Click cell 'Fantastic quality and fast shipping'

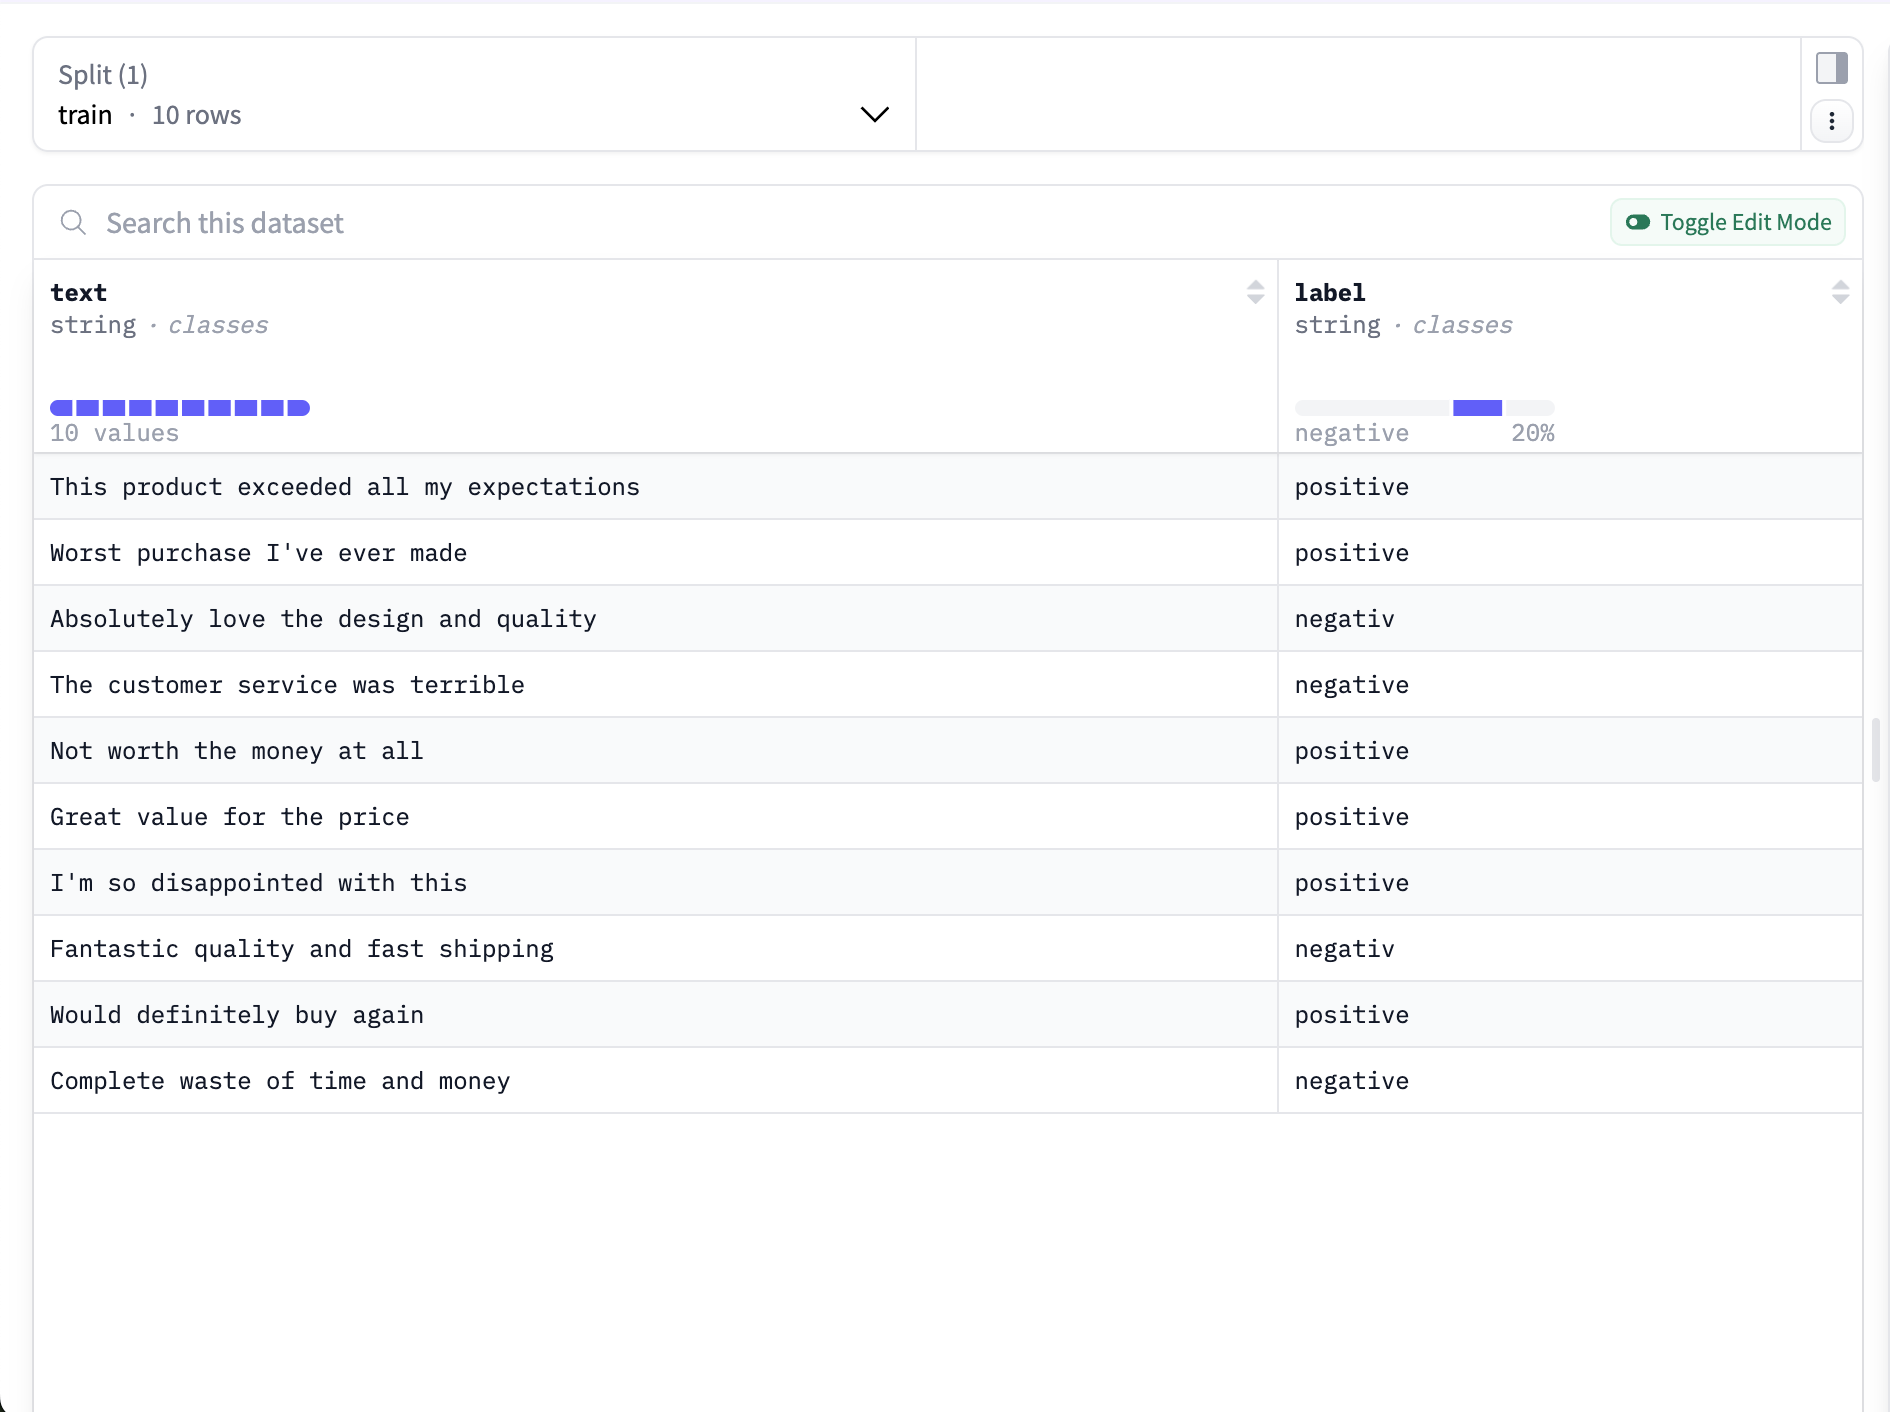(x=301, y=948)
